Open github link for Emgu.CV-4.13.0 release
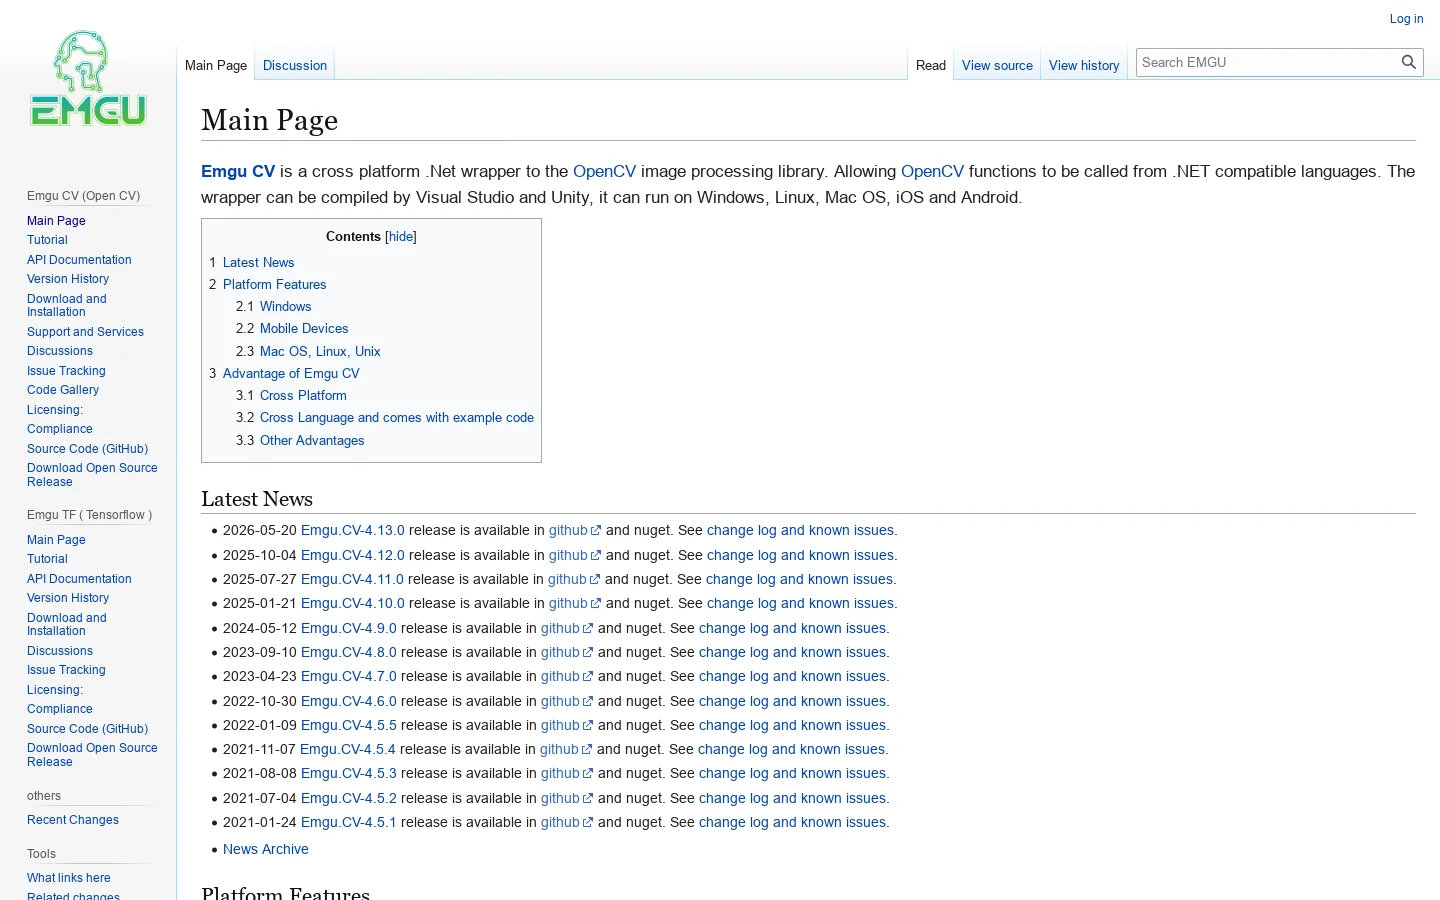Viewport: 1440px width, 900px height. pos(574,531)
